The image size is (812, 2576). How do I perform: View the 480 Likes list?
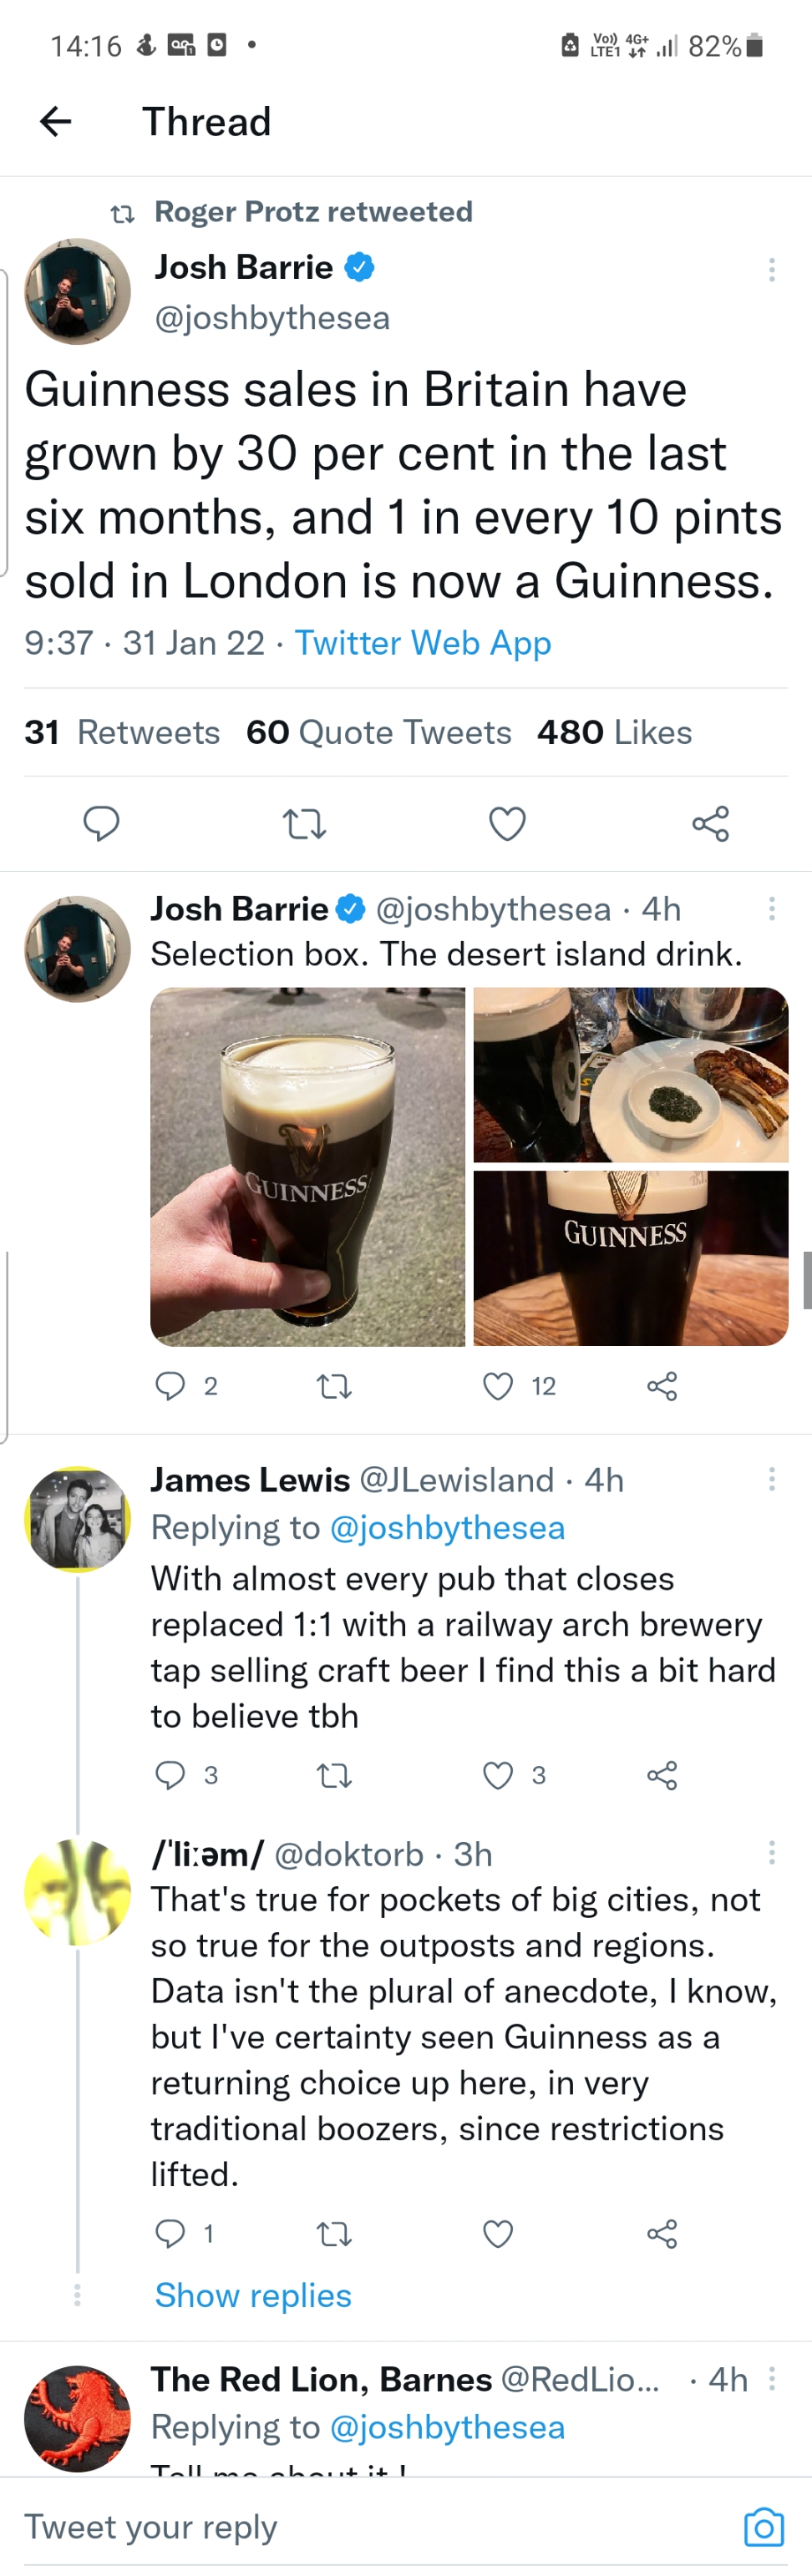click(614, 733)
